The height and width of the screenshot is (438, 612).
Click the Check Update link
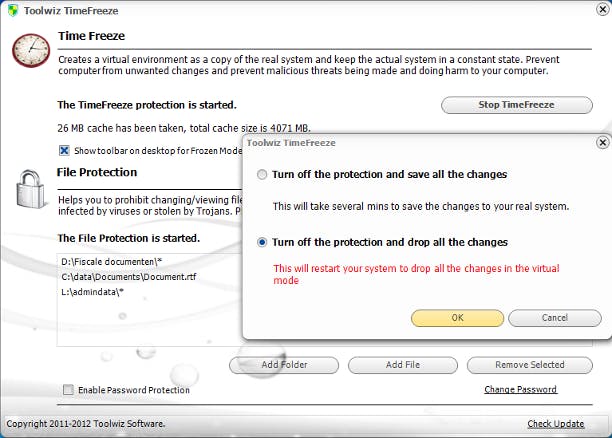pyautogui.click(x=555, y=424)
